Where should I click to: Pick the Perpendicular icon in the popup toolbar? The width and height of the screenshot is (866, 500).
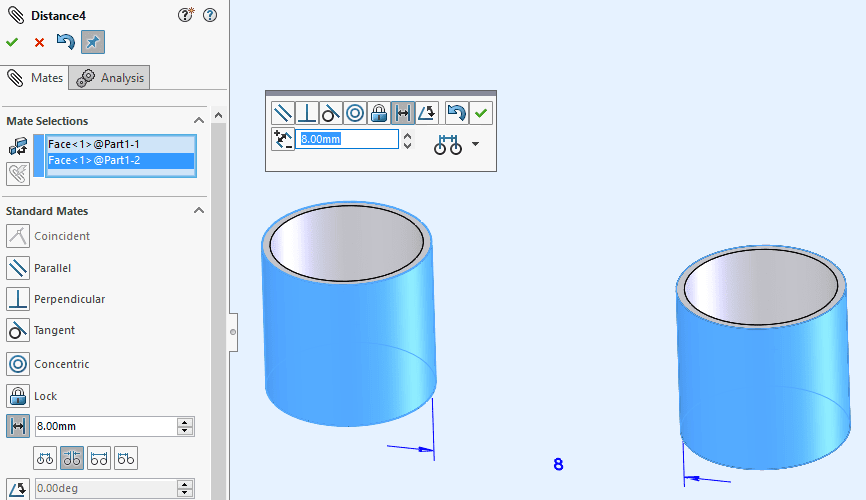click(x=307, y=113)
